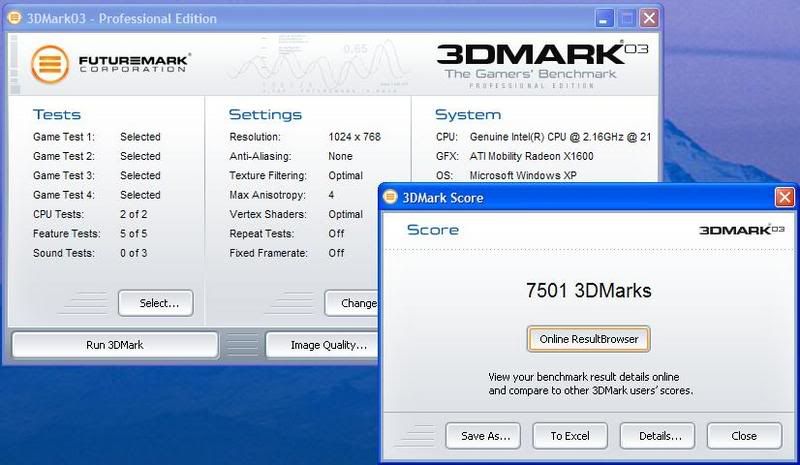This screenshot has height=465, width=800.
Task: Click the Texture Filtering value Optimal
Action: pyautogui.click(x=345, y=176)
